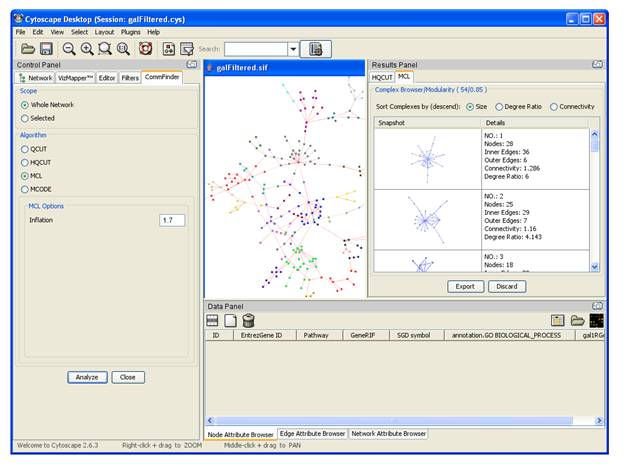Click the black grid icon in Data Panel
The image size is (624, 465).
596,320
